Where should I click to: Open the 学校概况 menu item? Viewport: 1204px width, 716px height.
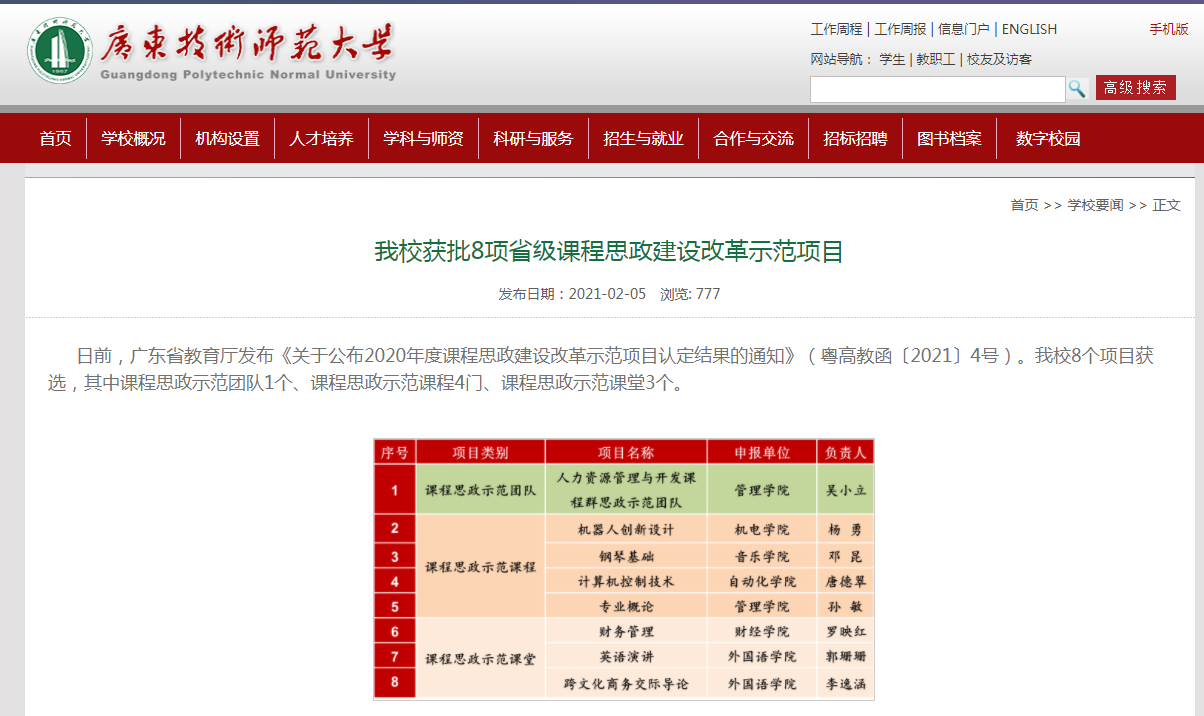coord(133,139)
